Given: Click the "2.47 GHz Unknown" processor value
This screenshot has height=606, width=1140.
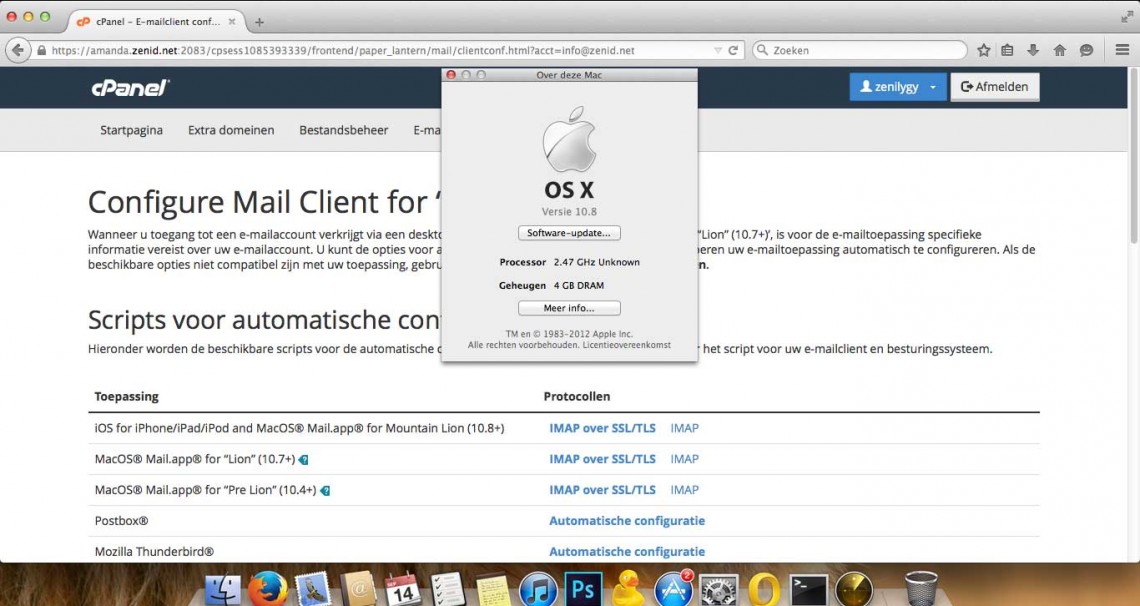Looking at the screenshot, I should point(597,262).
